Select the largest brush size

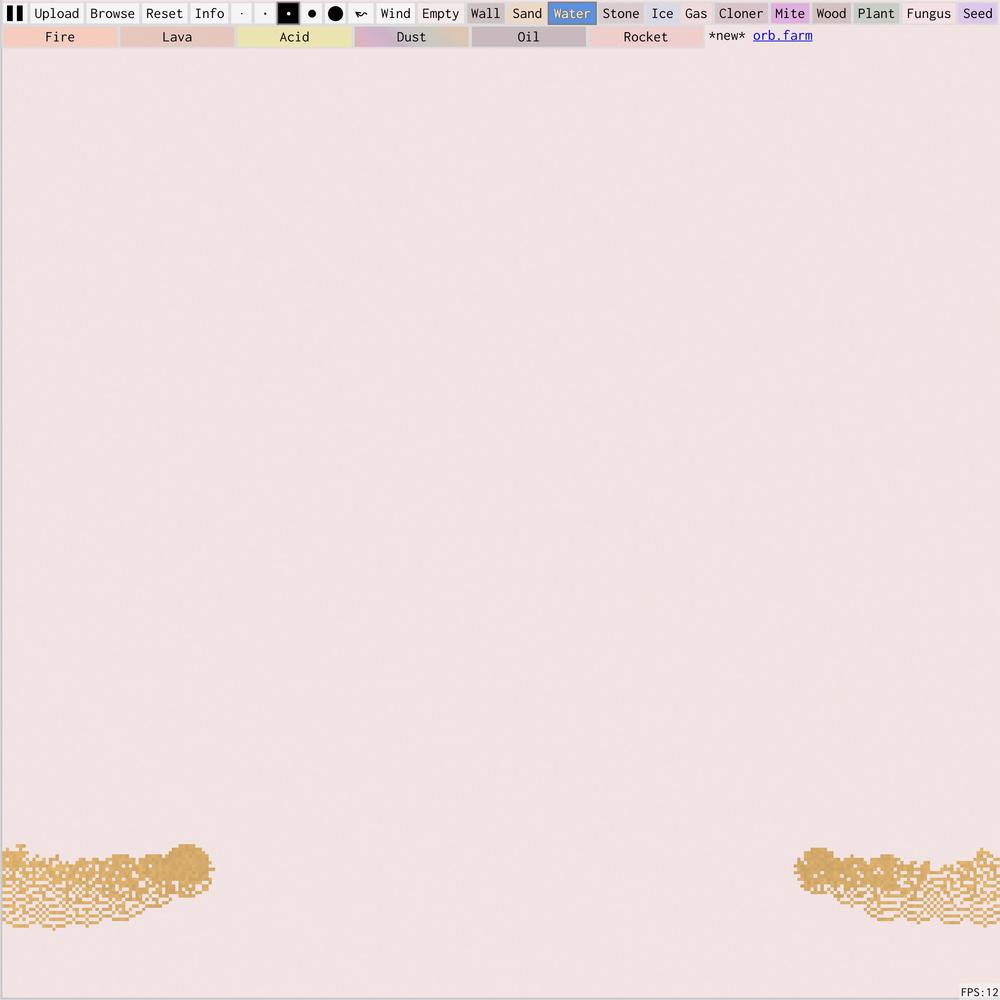(335, 13)
